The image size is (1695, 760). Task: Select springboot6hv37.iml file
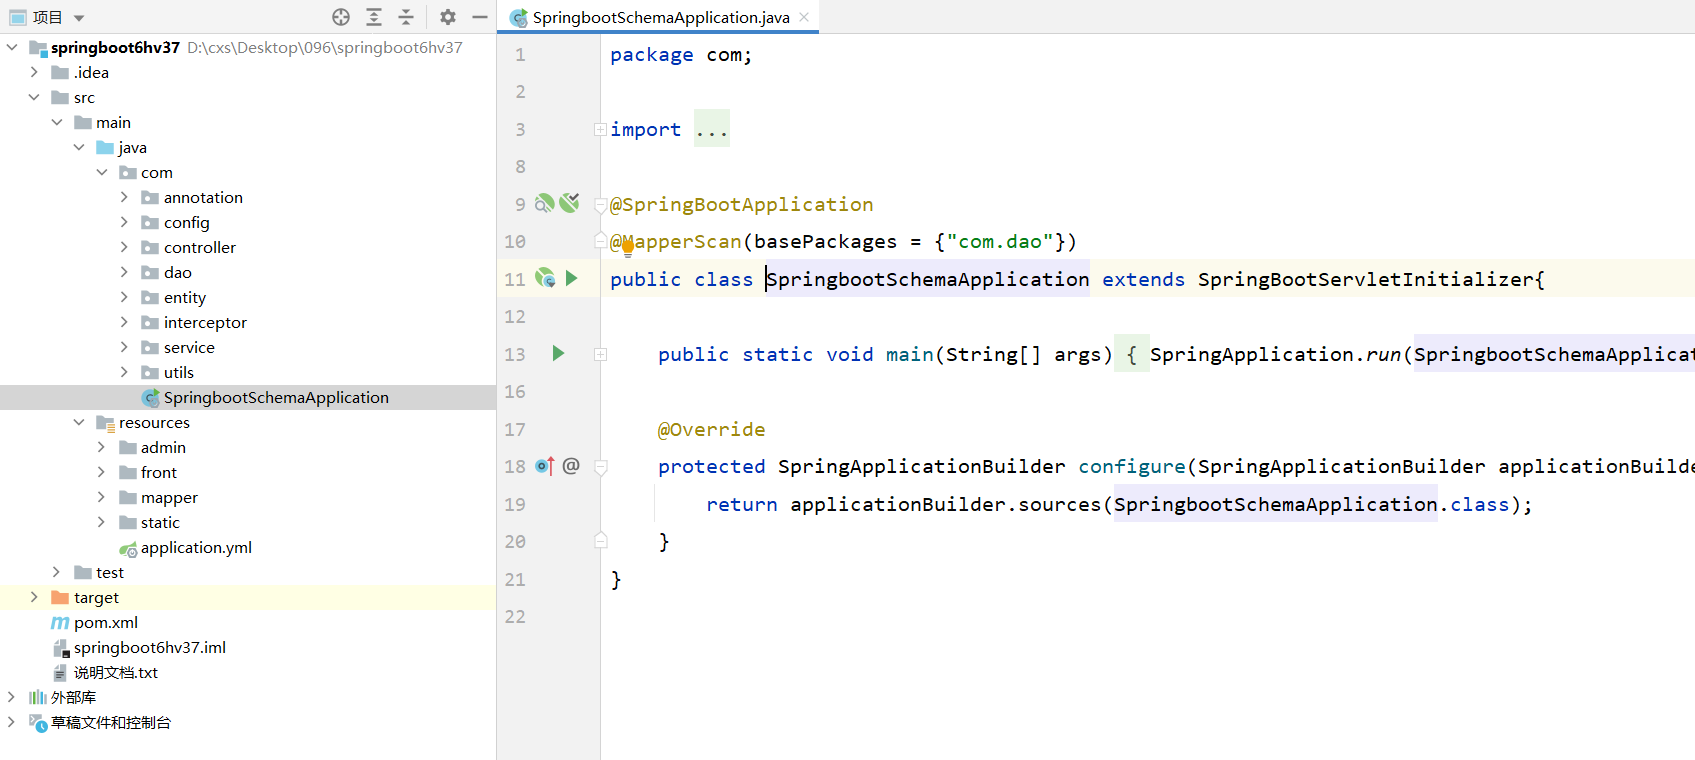point(149,647)
